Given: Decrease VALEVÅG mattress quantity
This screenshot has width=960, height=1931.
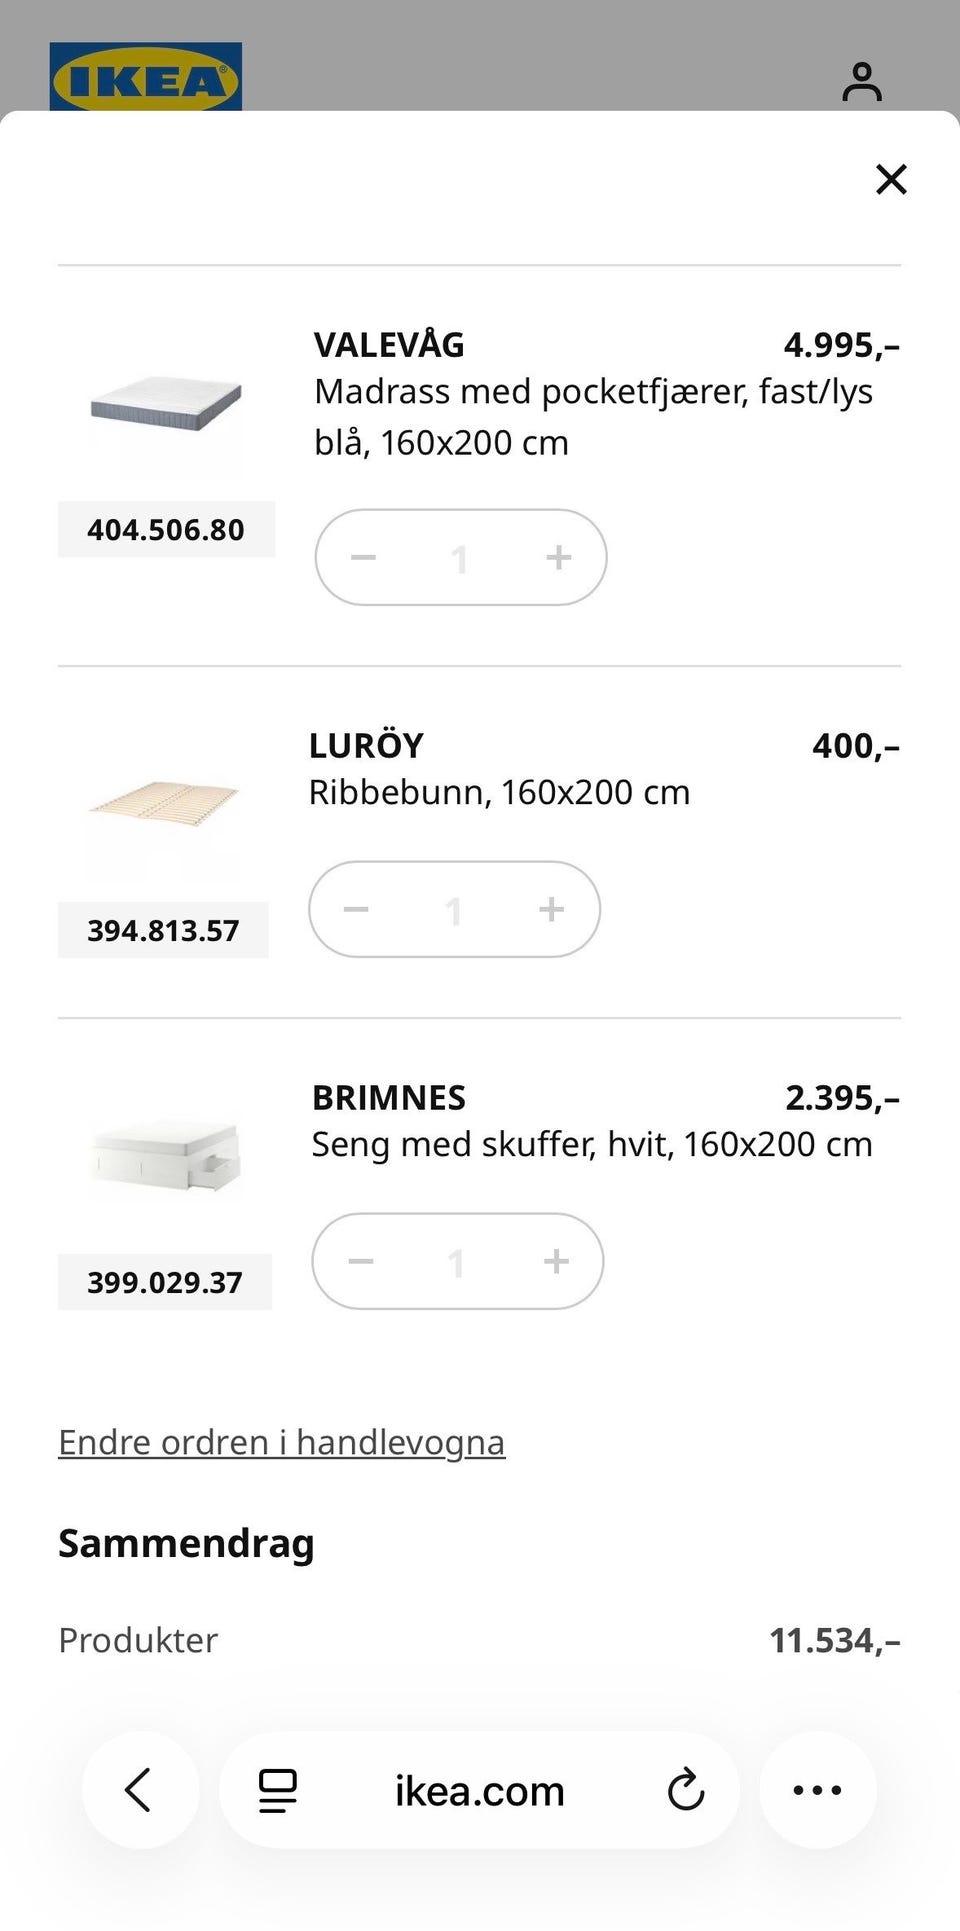Looking at the screenshot, I should pos(363,557).
